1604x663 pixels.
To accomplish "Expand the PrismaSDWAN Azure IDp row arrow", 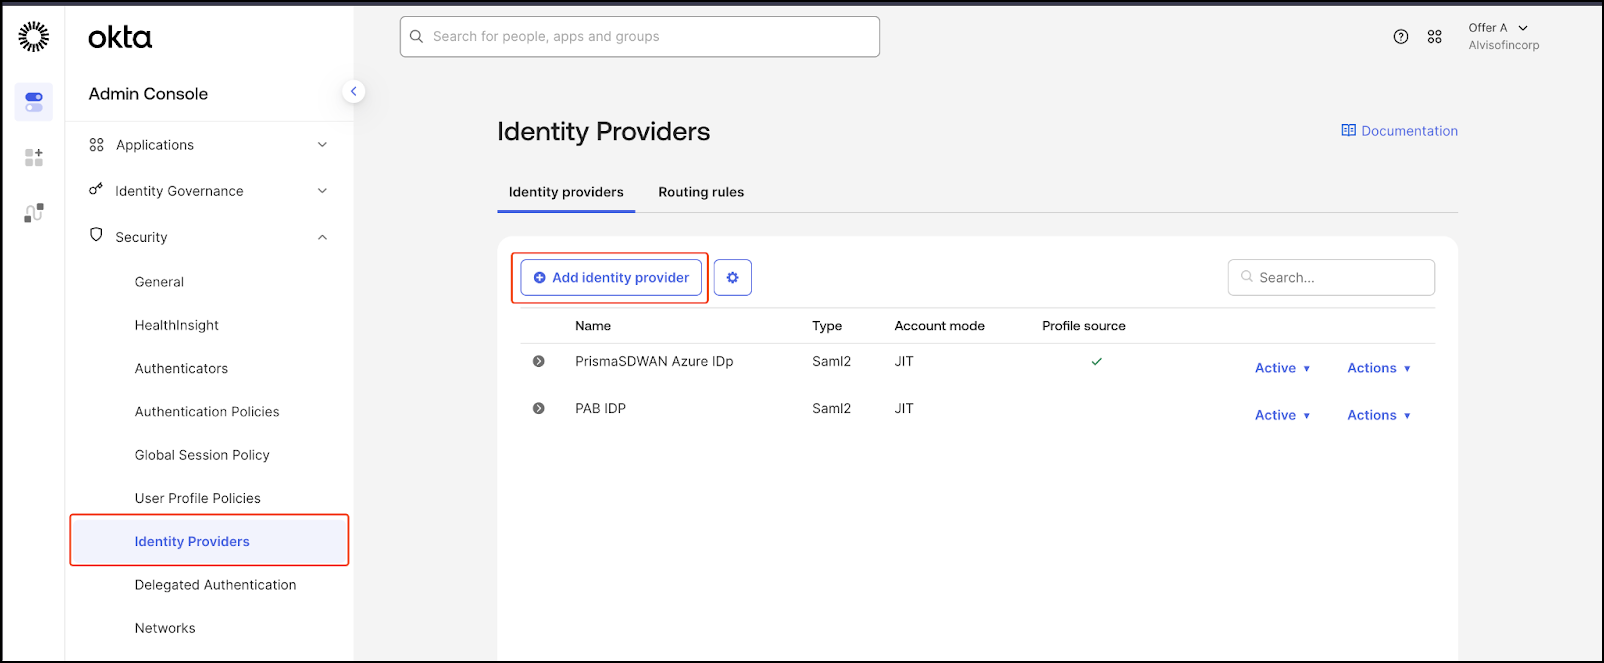I will click(x=539, y=362).
